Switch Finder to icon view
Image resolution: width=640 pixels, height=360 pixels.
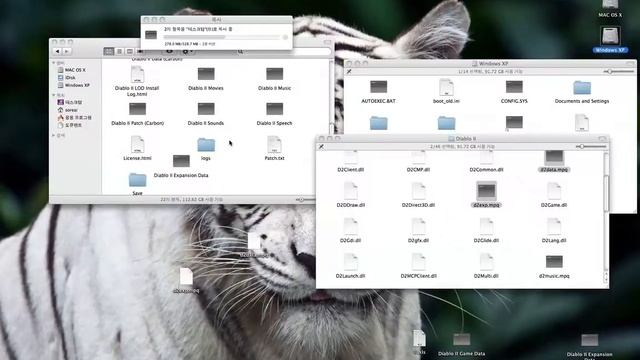109,51
